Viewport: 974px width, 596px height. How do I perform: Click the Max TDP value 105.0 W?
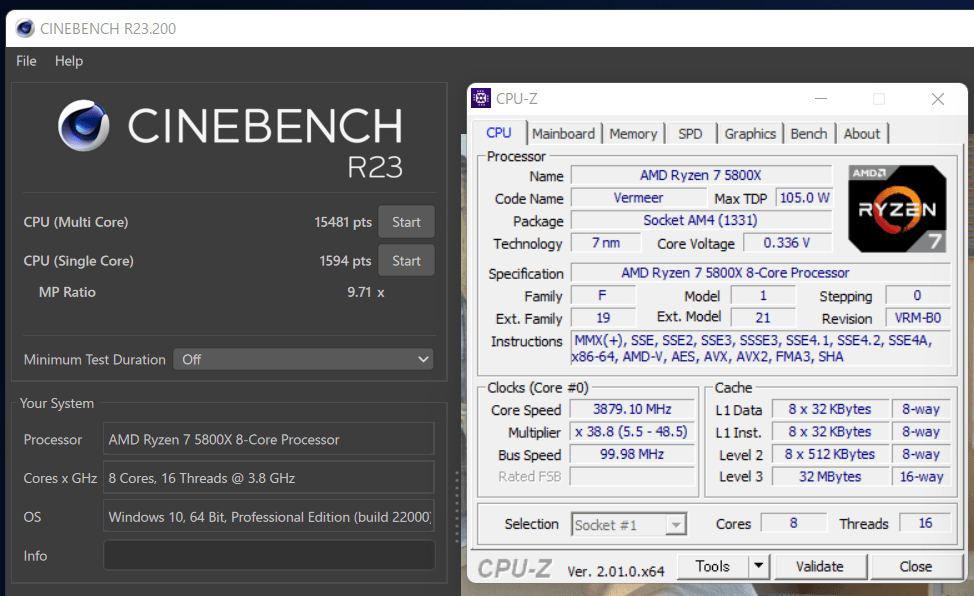click(x=804, y=198)
